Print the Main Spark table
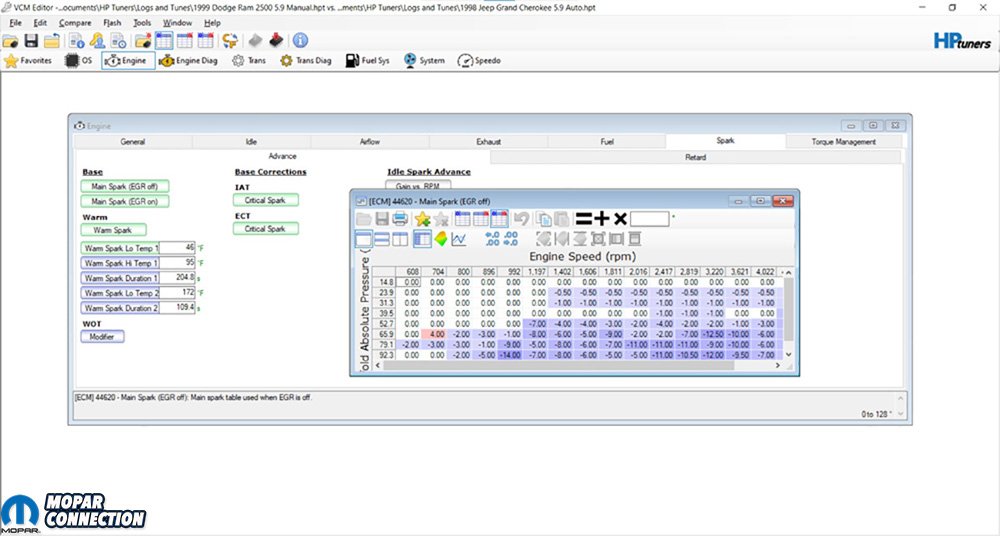Screen dimensions: 1000x536 (400, 219)
